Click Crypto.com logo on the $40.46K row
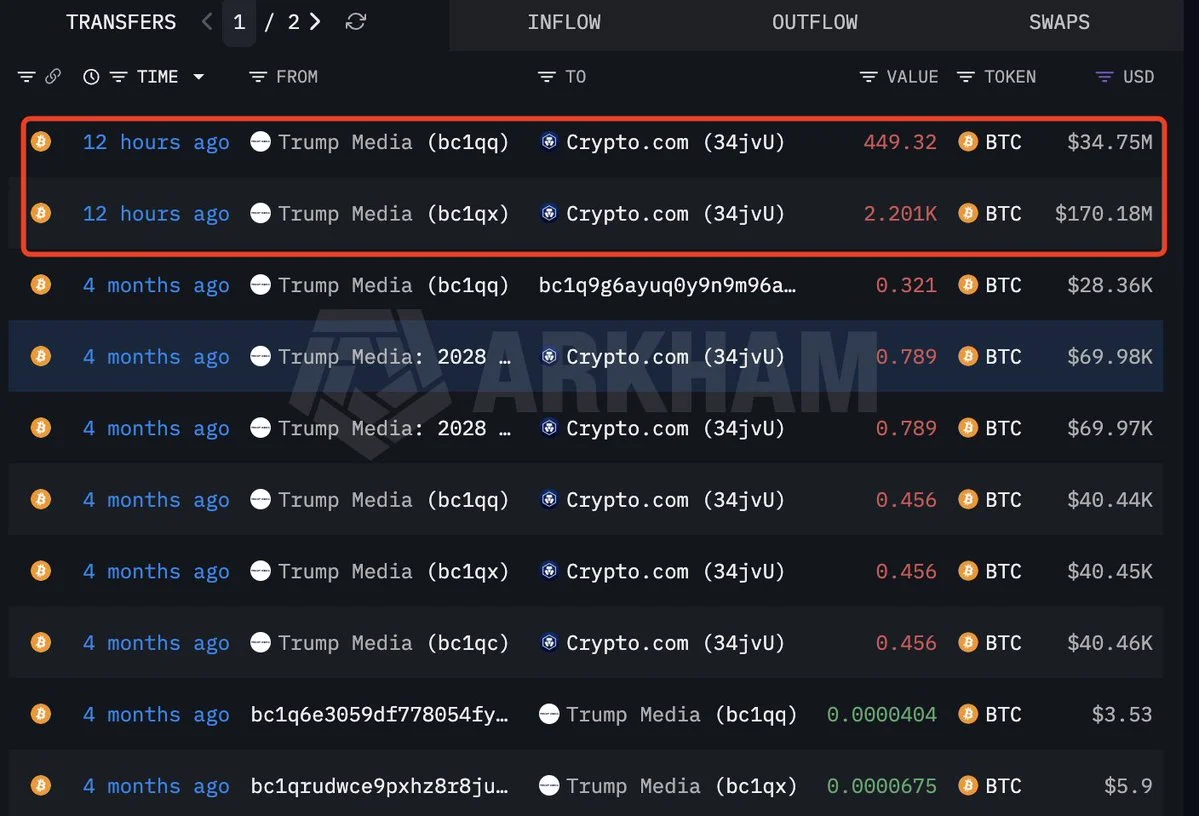The width and height of the screenshot is (1199, 816). (549, 642)
